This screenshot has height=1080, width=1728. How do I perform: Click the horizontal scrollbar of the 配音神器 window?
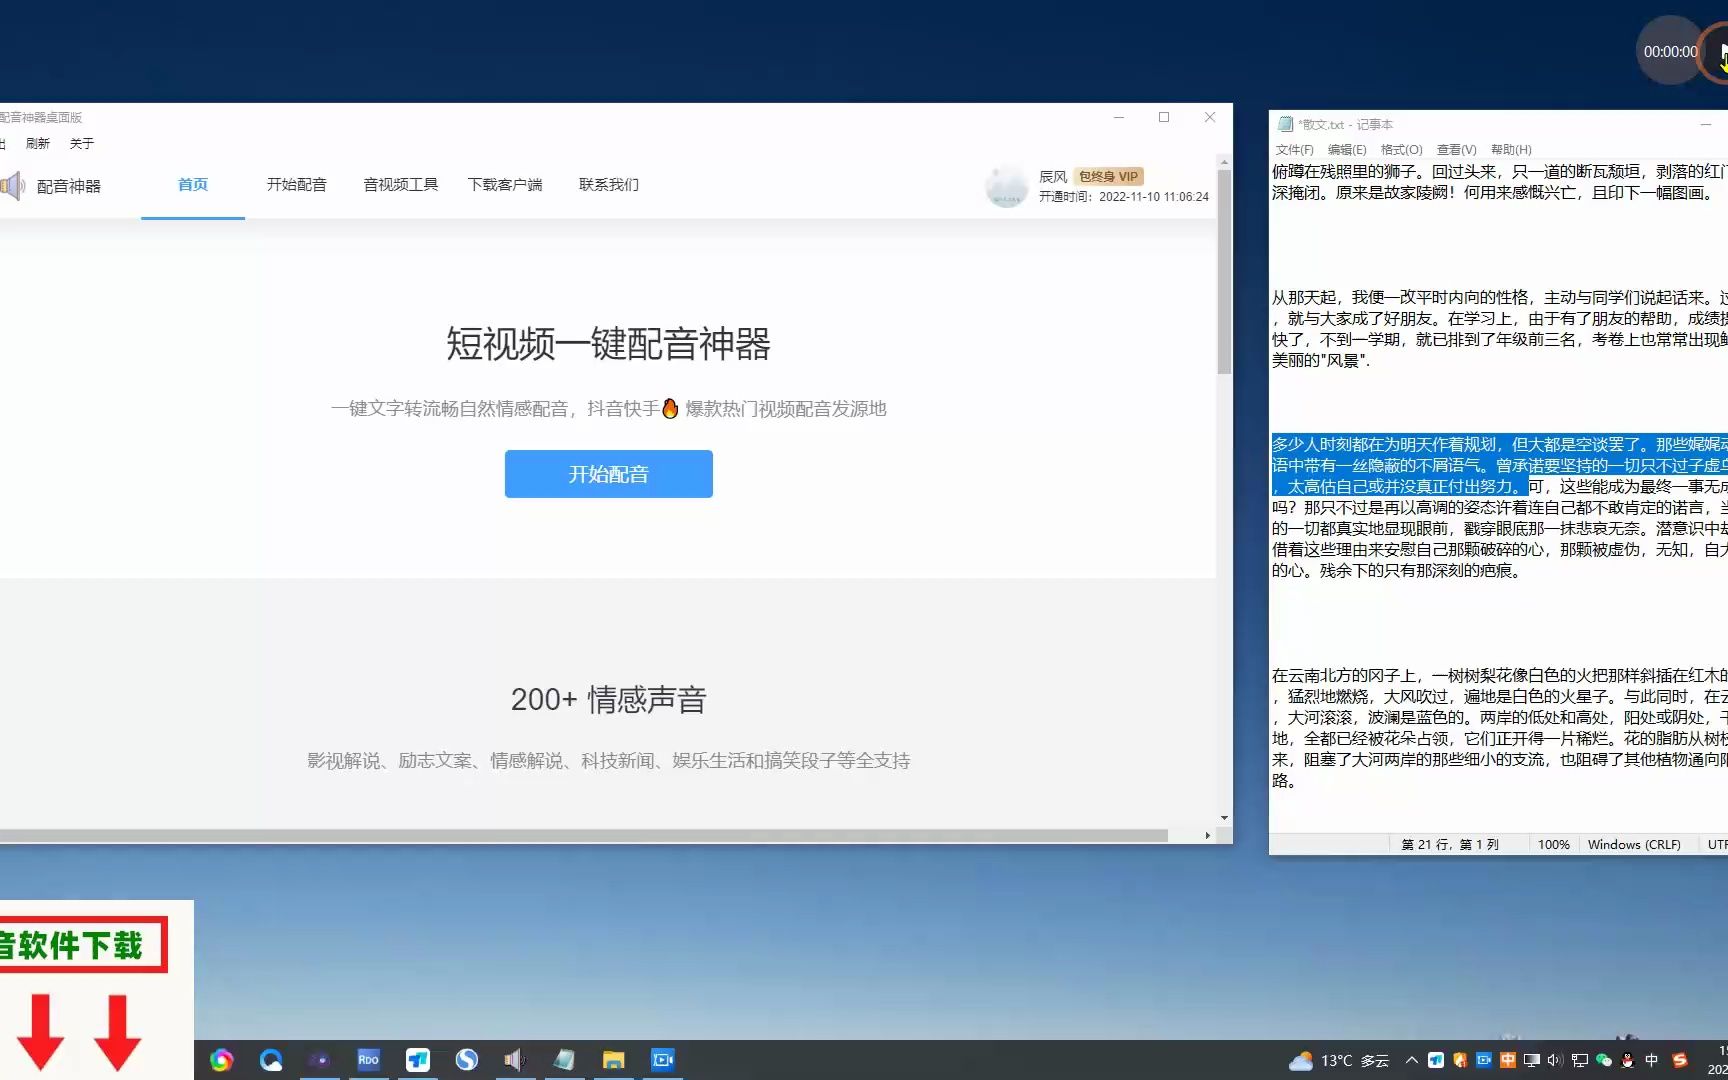(584, 835)
